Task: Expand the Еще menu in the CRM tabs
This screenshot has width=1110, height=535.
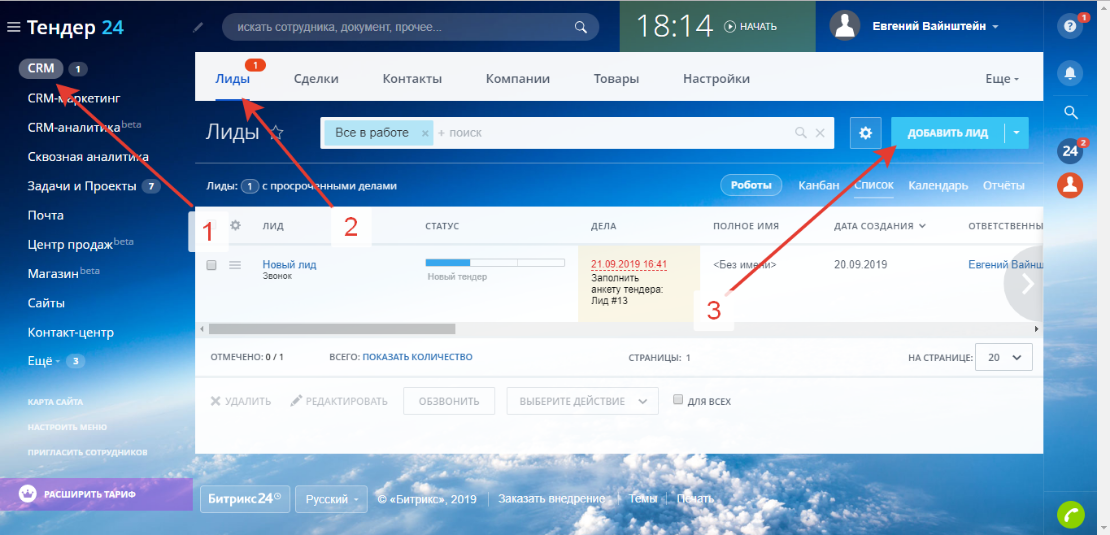Action: (x=1002, y=79)
